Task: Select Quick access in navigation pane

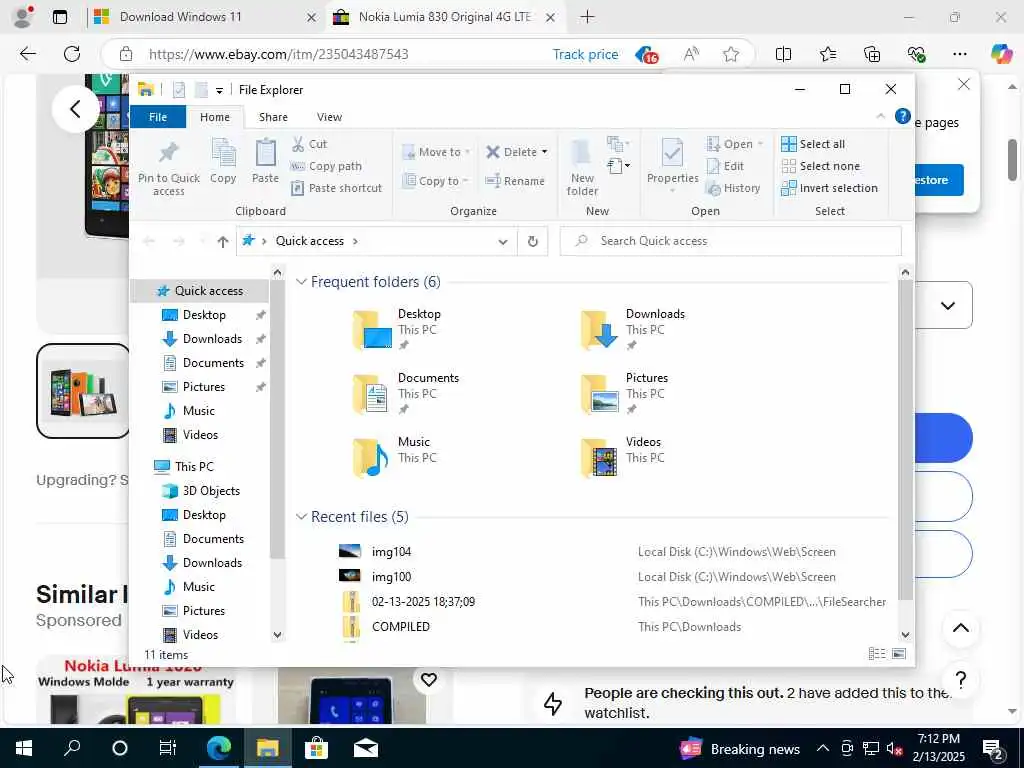Action: coord(201,291)
